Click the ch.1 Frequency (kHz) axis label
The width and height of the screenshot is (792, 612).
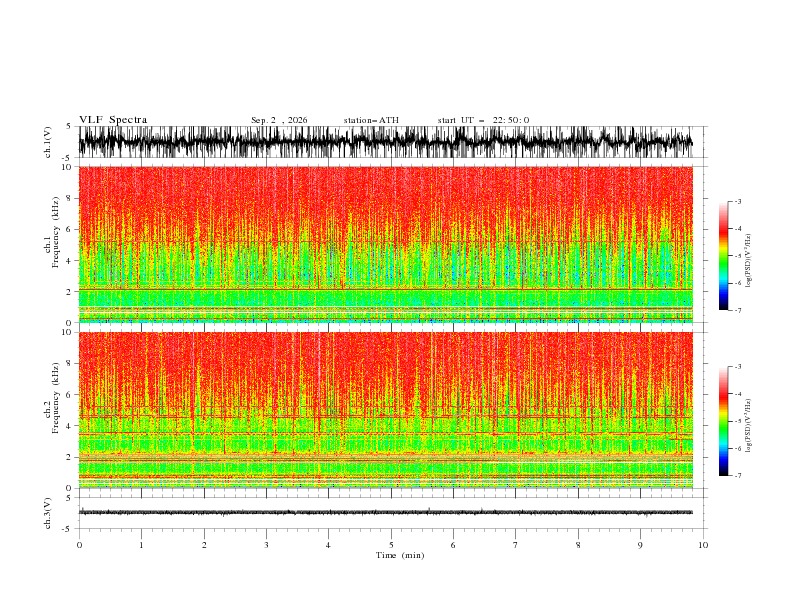pyautogui.click(x=52, y=244)
